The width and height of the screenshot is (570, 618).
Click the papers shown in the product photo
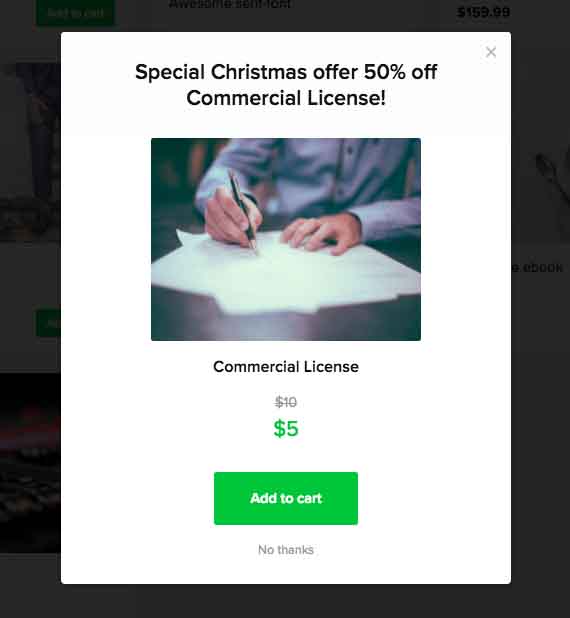284,276
